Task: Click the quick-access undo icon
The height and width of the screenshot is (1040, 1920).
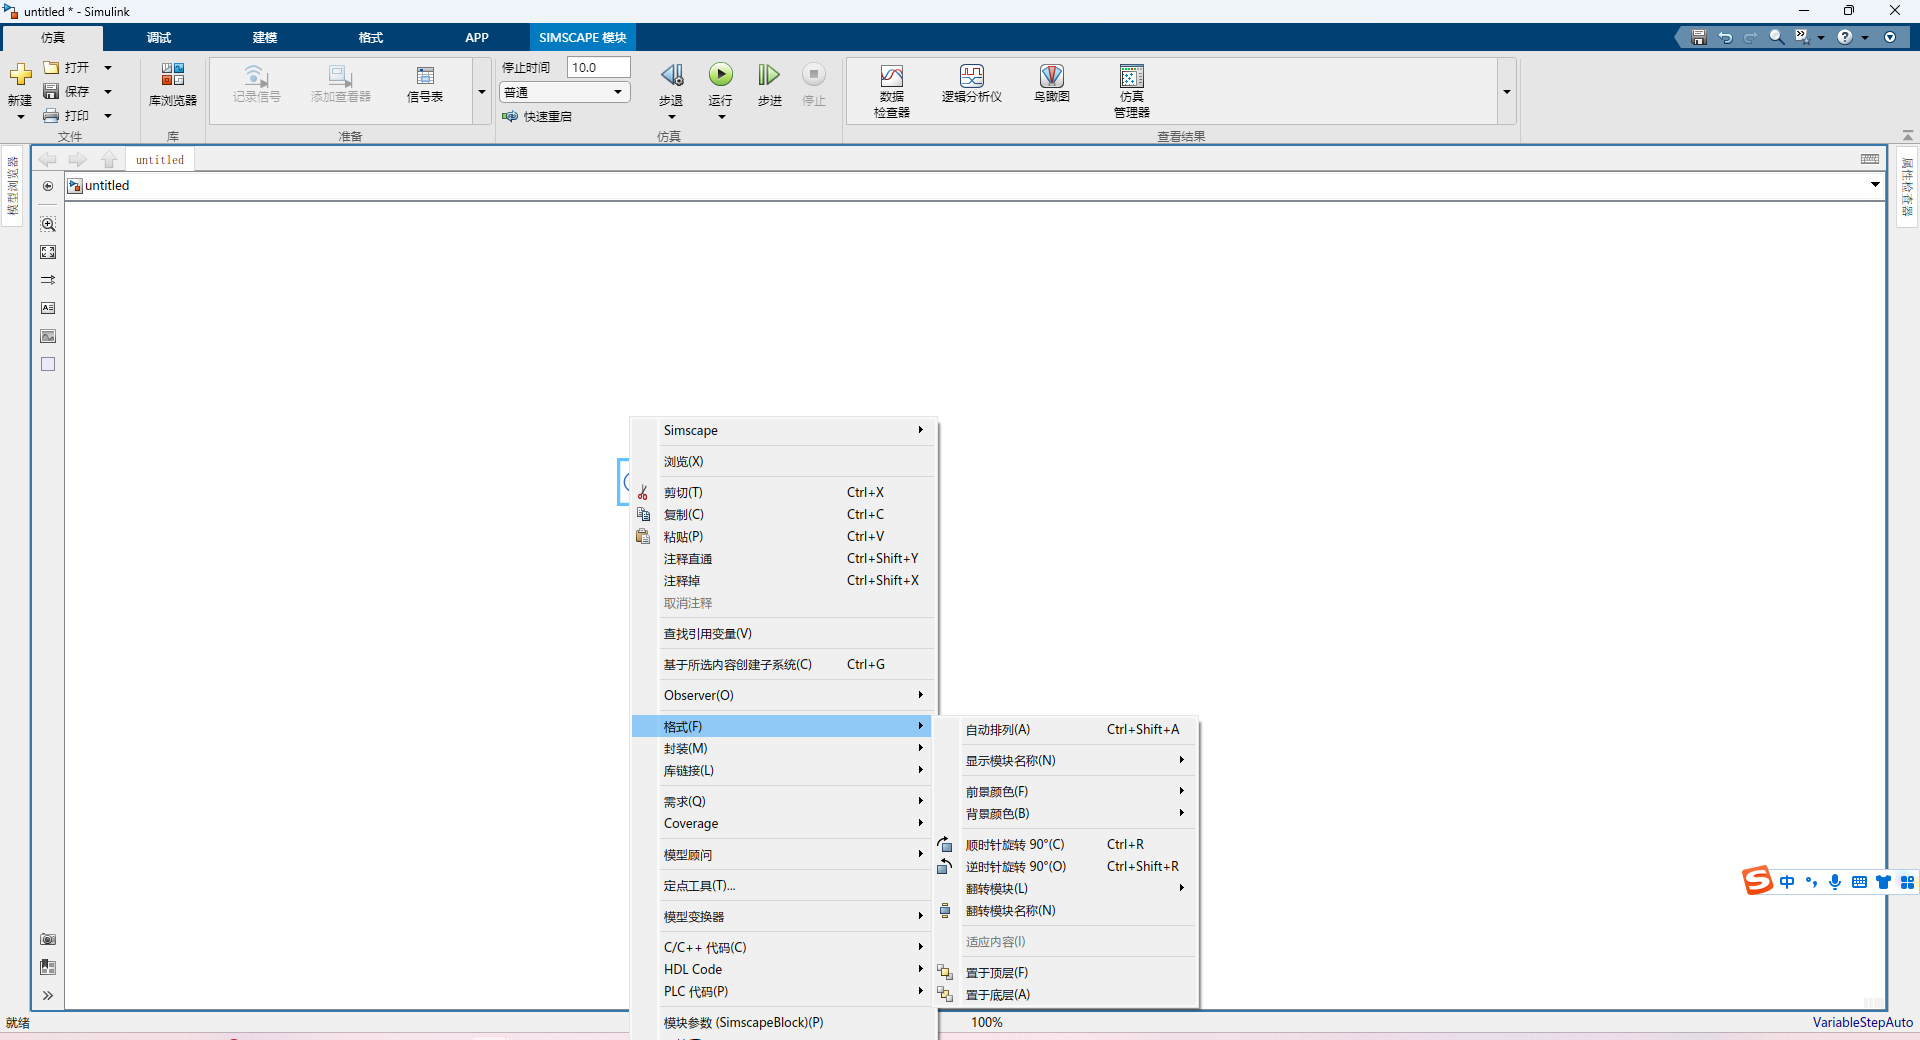Action: pos(1725,37)
